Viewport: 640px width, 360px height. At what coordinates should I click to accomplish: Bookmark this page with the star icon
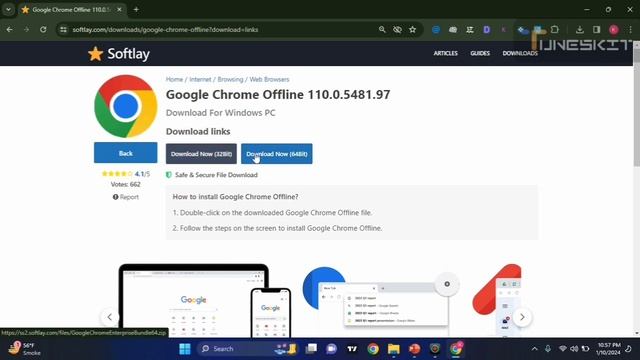[x=413, y=30]
